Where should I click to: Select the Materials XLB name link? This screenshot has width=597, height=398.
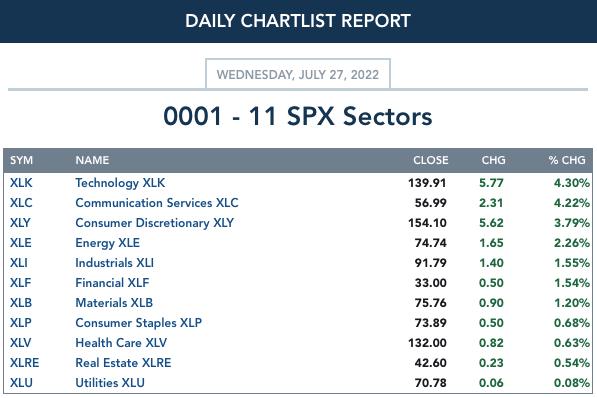pyautogui.click(x=114, y=303)
